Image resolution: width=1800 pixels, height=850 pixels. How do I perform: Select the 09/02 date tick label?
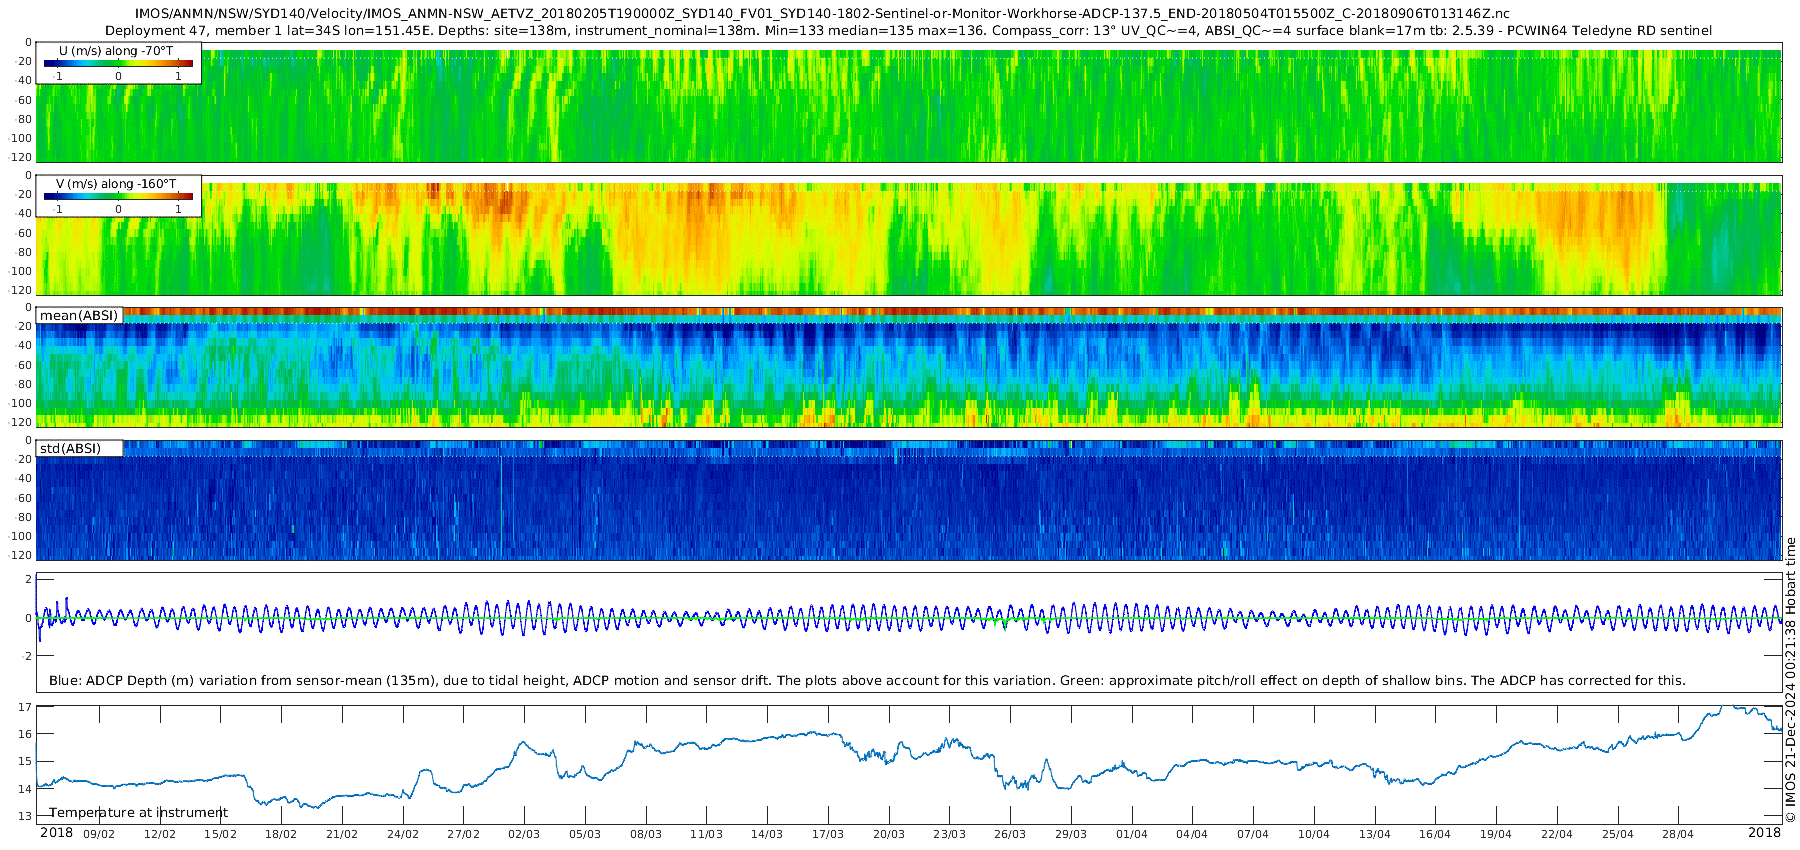(98, 834)
